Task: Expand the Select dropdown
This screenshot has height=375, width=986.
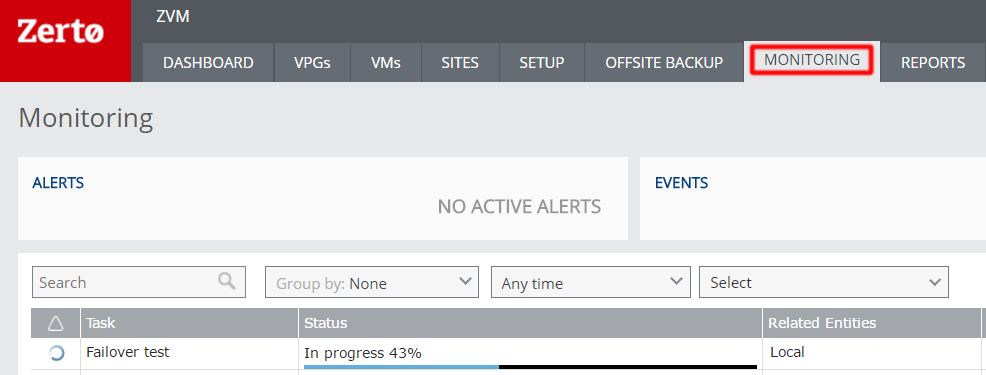Action: [824, 283]
